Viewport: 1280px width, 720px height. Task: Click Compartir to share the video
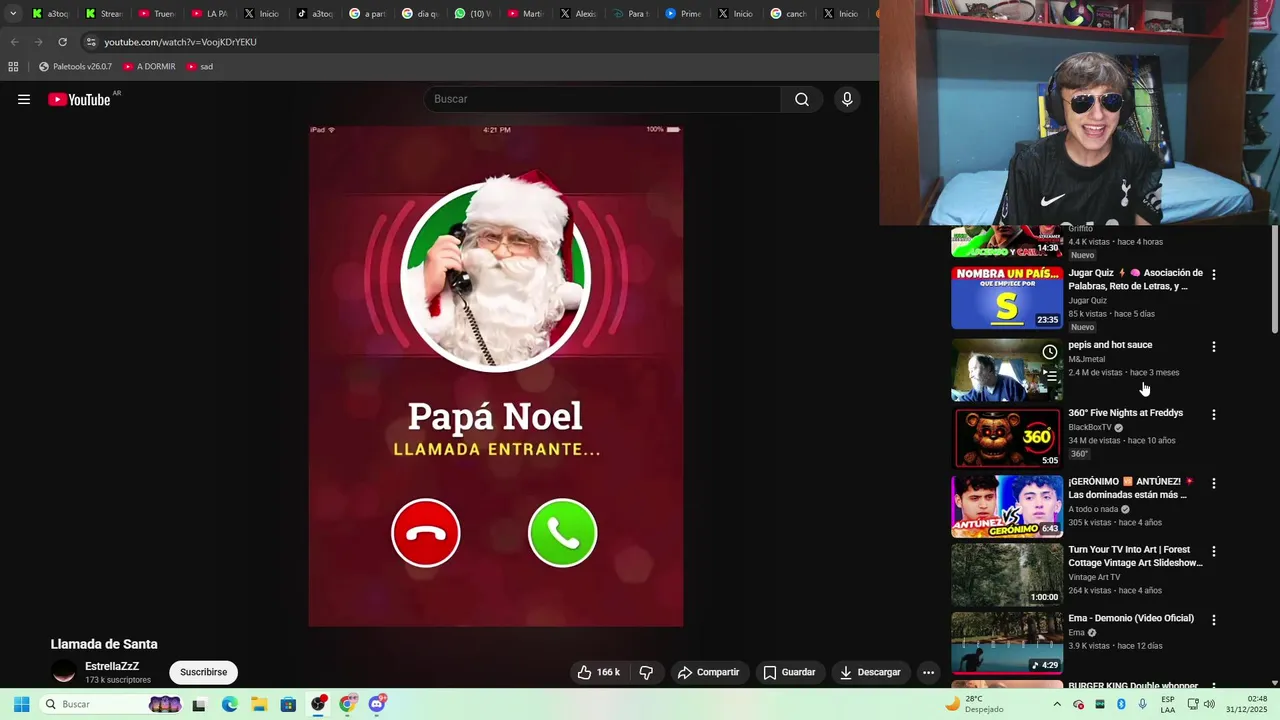click(x=709, y=672)
